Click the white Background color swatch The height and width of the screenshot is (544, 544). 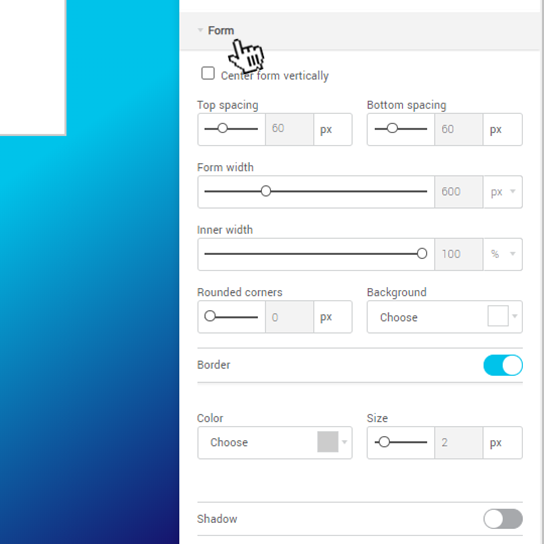[498, 316]
